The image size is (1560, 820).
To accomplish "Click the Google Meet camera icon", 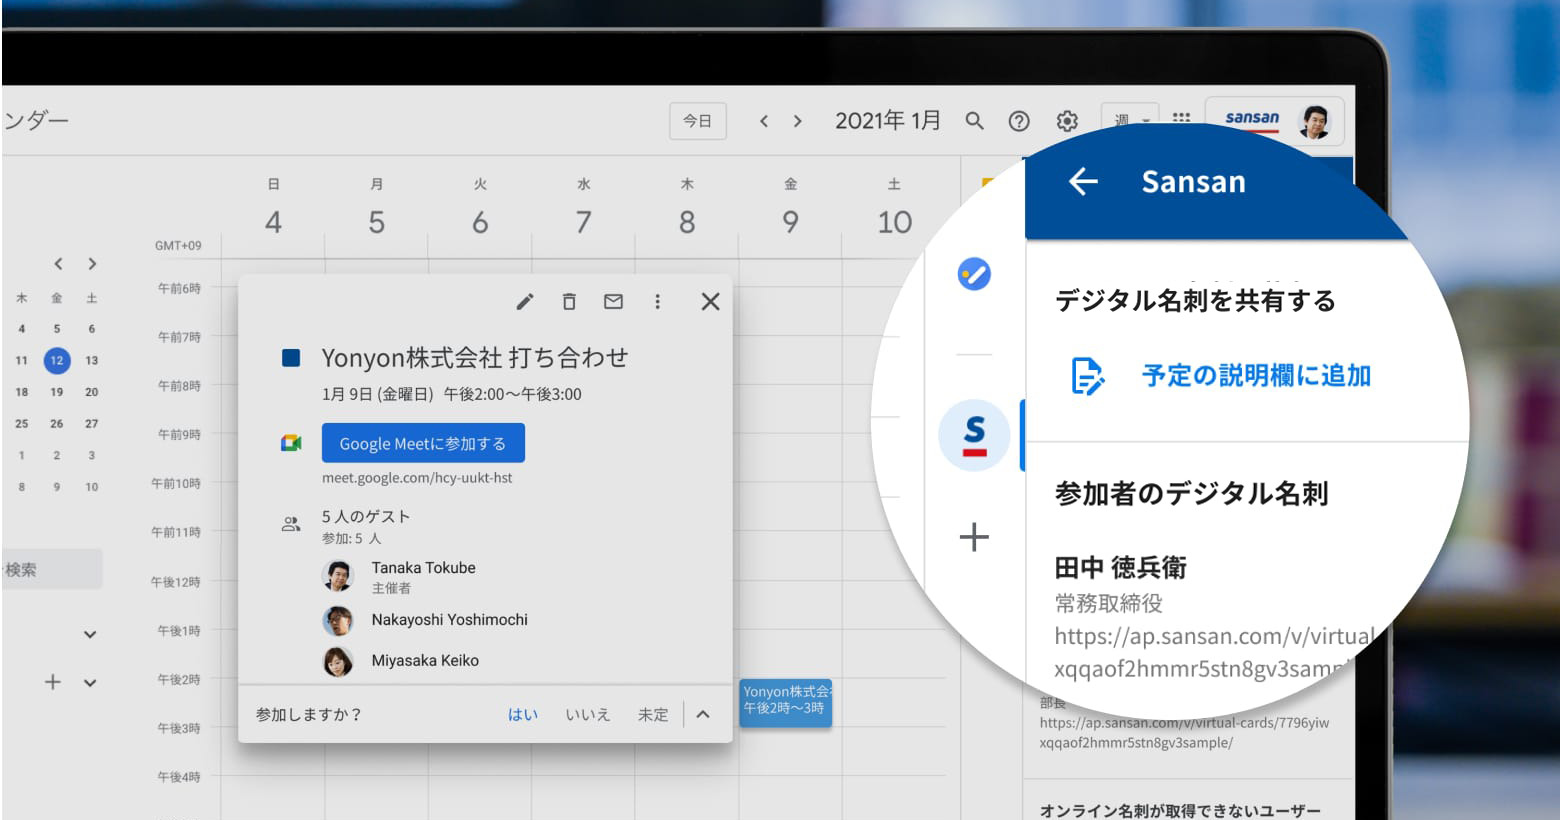I will pos(291,443).
